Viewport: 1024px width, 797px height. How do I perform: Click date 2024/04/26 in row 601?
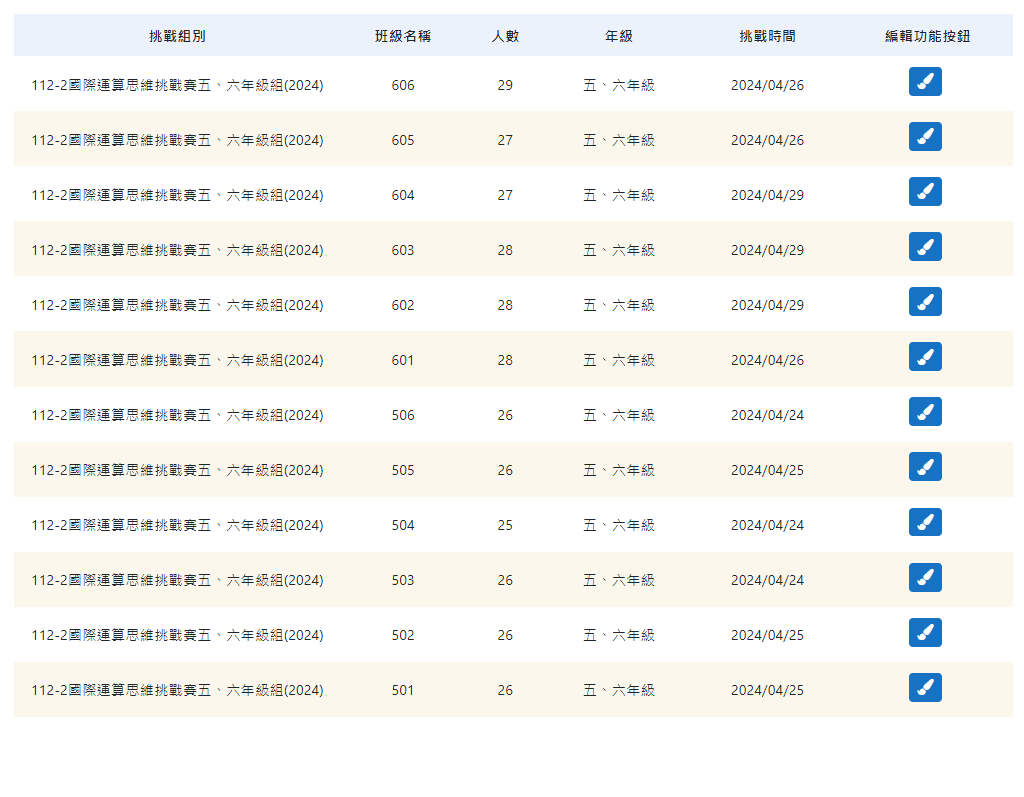point(767,360)
